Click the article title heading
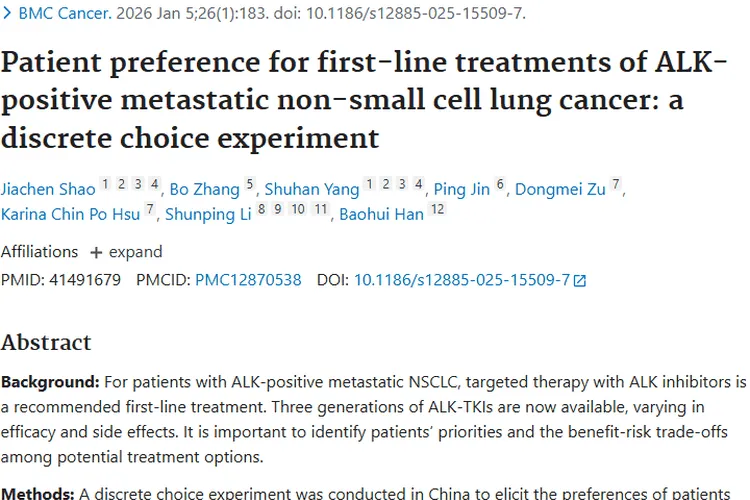The width and height of the screenshot is (750, 500). tap(363, 99)
